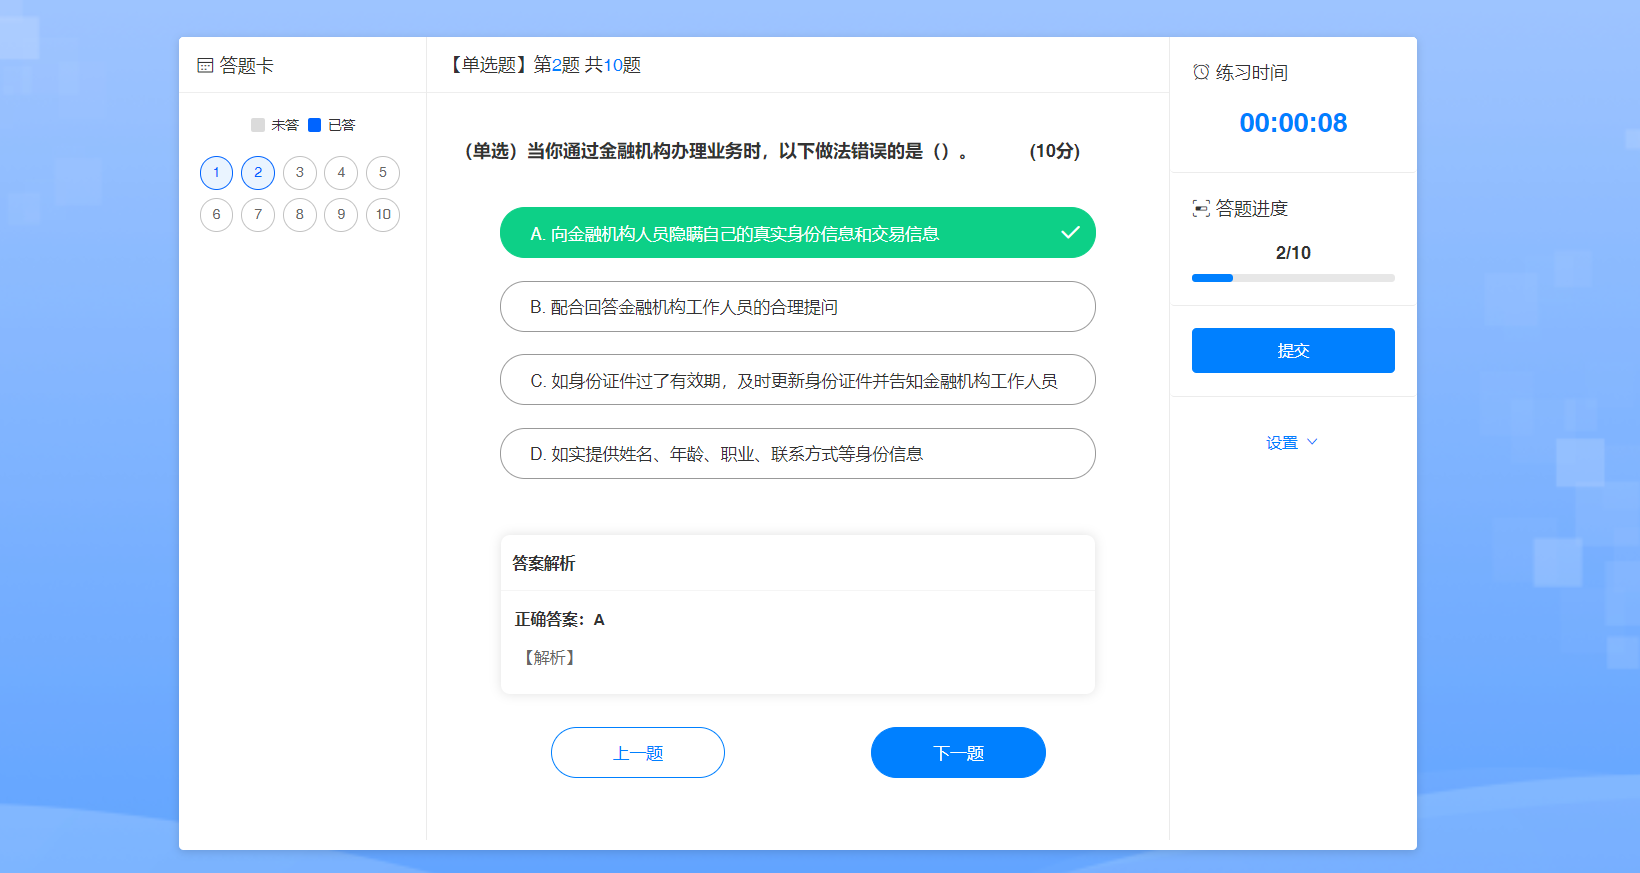Choose option D about providing name and age
Screen dimensions: 1640x873
tap(797, 454)
